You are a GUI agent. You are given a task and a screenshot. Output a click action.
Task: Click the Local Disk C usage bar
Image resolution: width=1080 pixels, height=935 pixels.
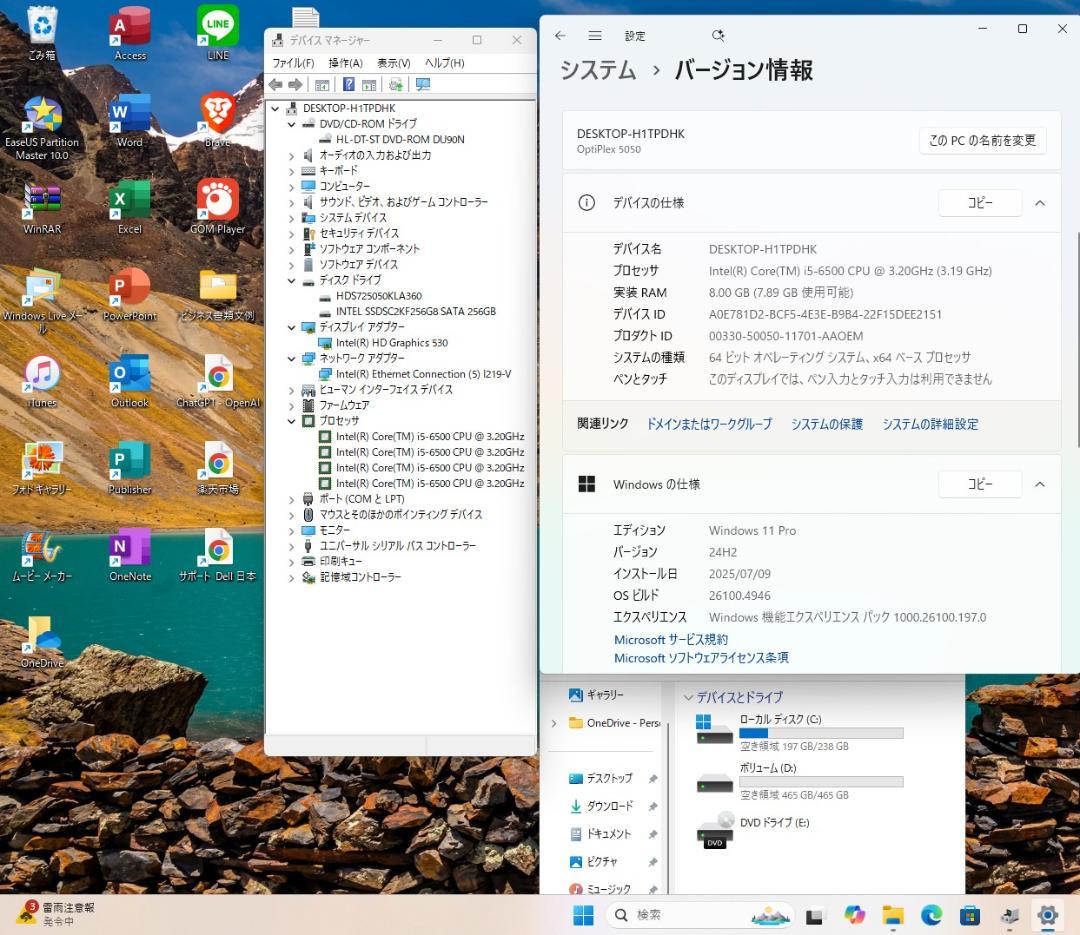pos(820,733)
